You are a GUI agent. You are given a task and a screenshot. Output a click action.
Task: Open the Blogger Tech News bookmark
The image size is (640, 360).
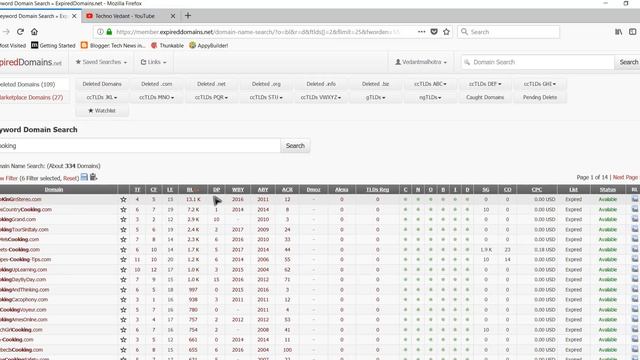113,45
